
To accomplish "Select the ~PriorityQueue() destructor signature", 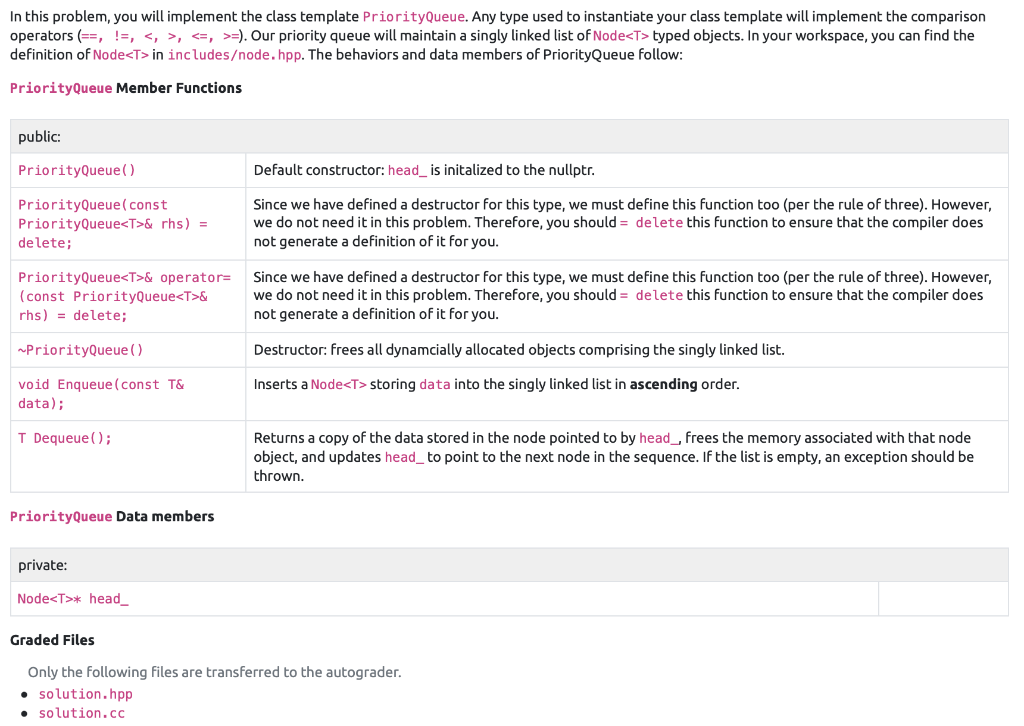I will pyautogui.click(x=79, y=350).
